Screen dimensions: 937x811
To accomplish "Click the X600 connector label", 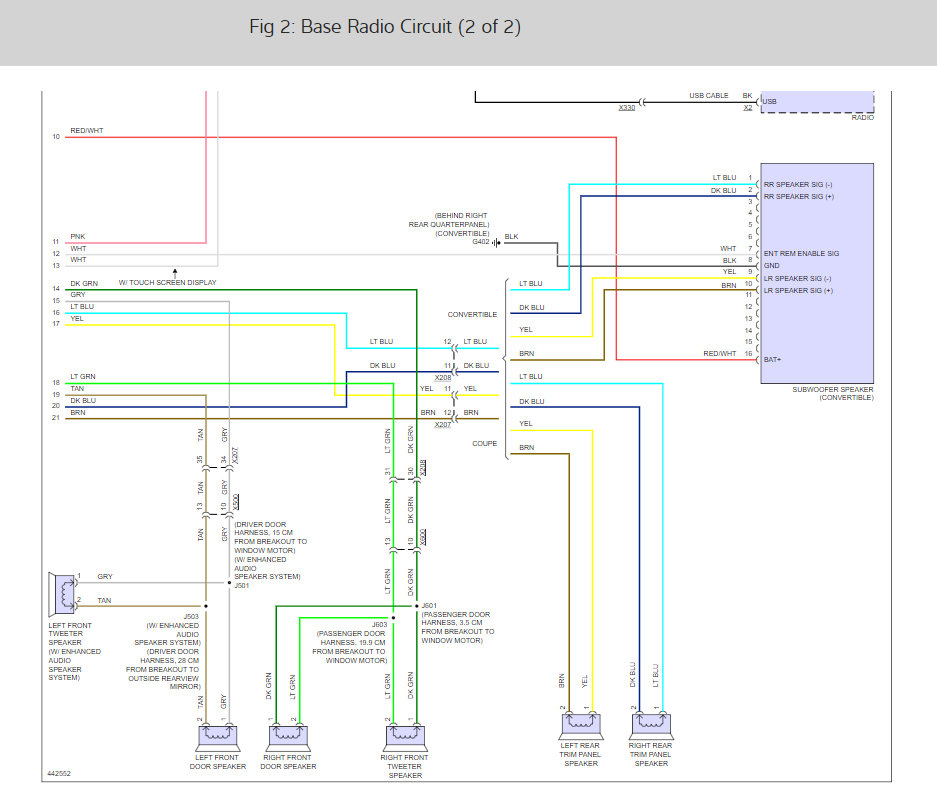I will pyautogui.click(x=423, y=537).
